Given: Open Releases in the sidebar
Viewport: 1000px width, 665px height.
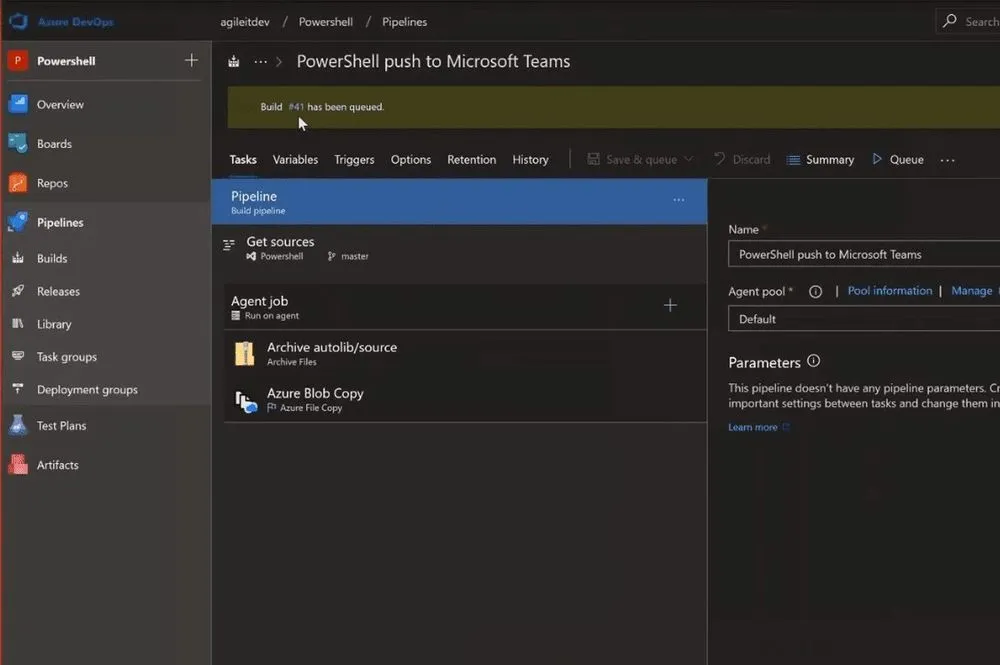Looking at the screenshot, I should pos(58,291).
